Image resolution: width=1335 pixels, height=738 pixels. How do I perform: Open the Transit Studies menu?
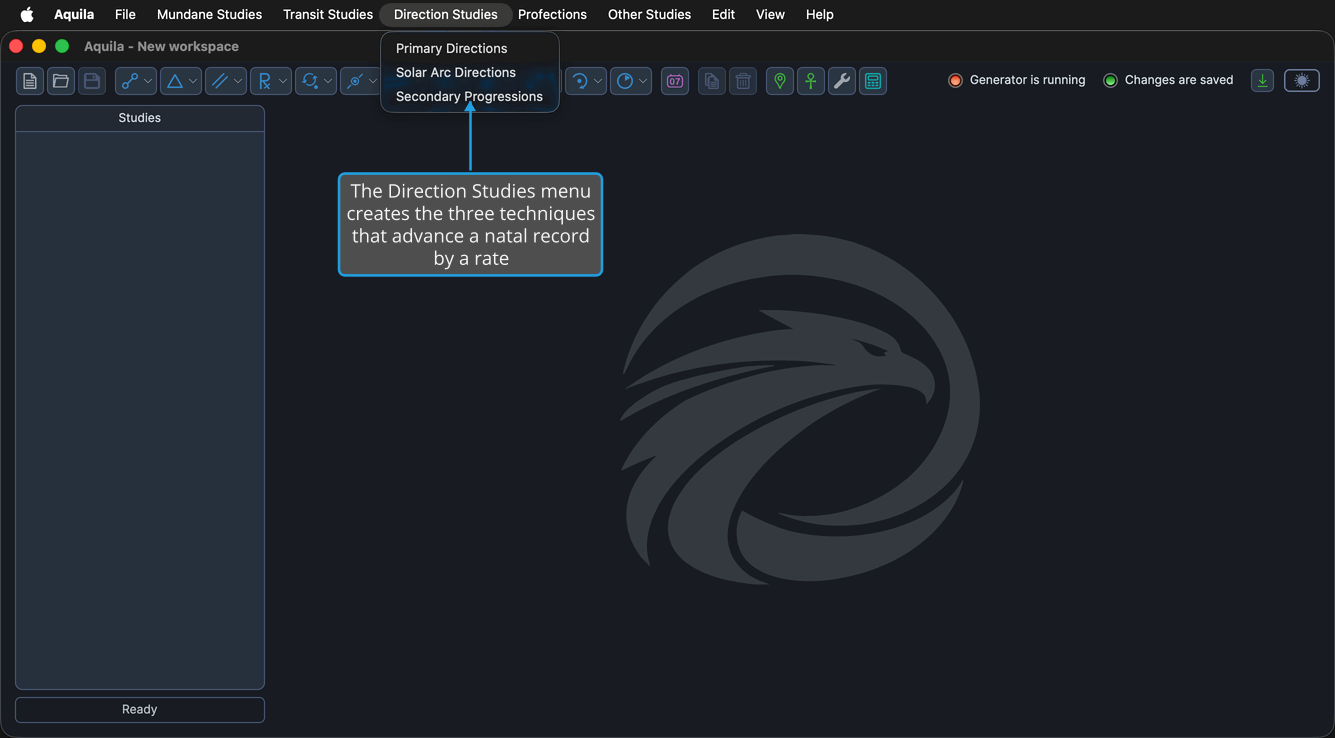click(328, 14)
